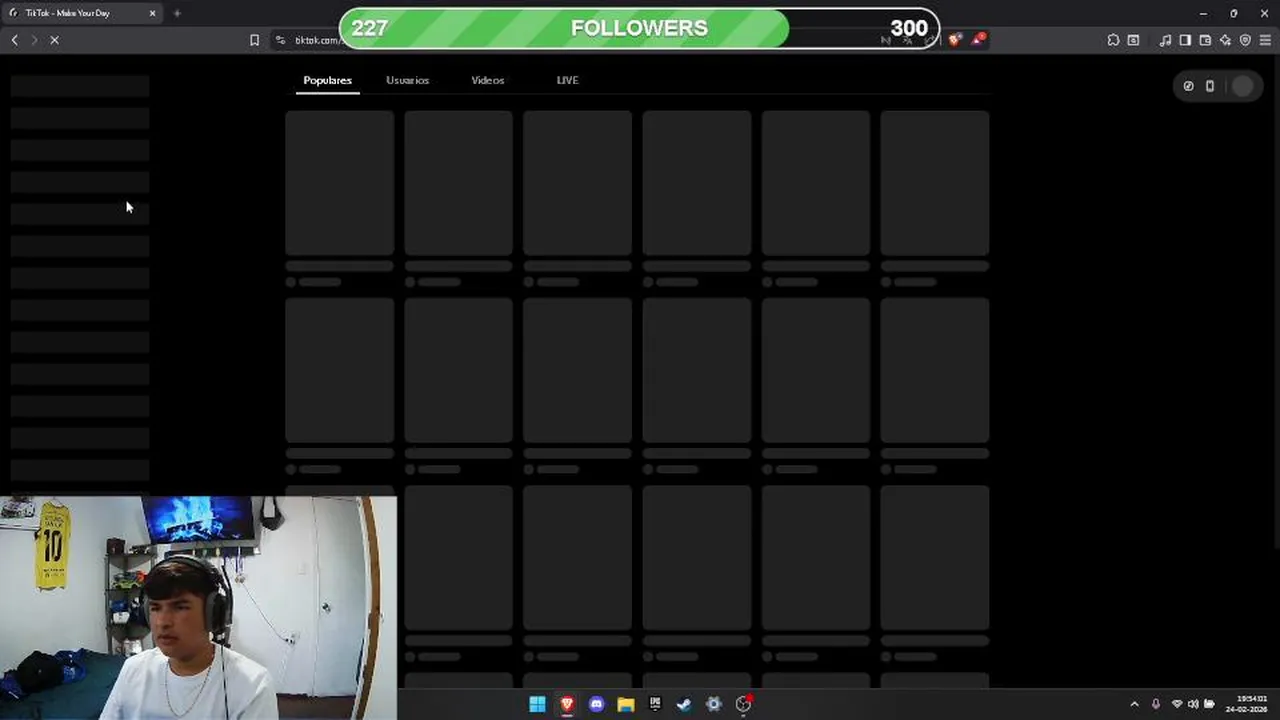This screenshot has height=720, width=1280.
Task: Toggle the Brave sidebar panel icon
Action: (1185, 40)
